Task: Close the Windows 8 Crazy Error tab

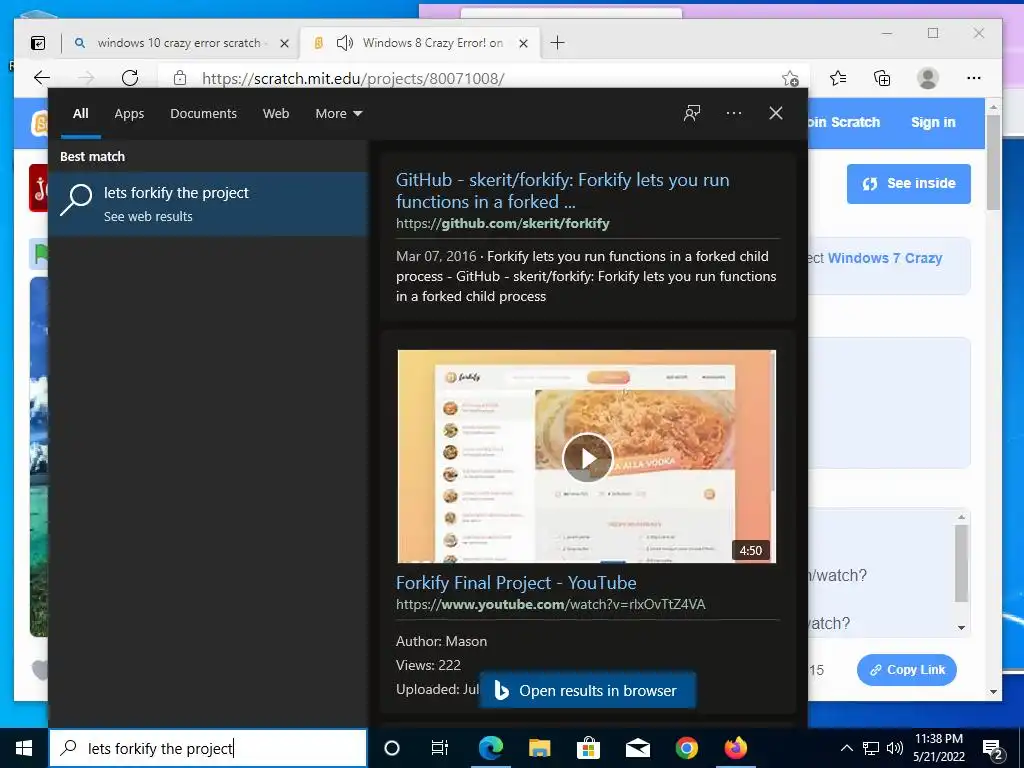Action: (x=523, y=43)
